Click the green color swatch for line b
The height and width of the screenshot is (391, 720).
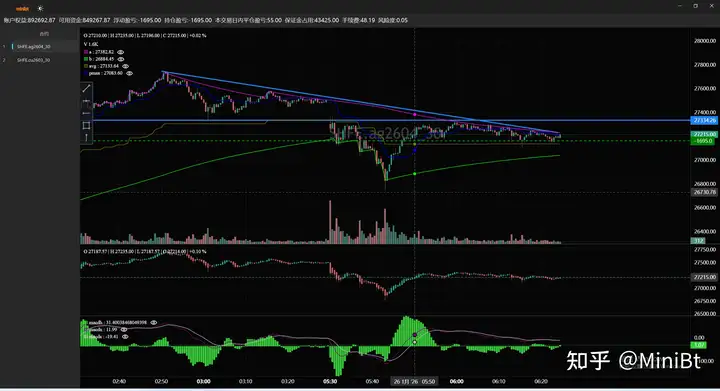tap(85, 59)
